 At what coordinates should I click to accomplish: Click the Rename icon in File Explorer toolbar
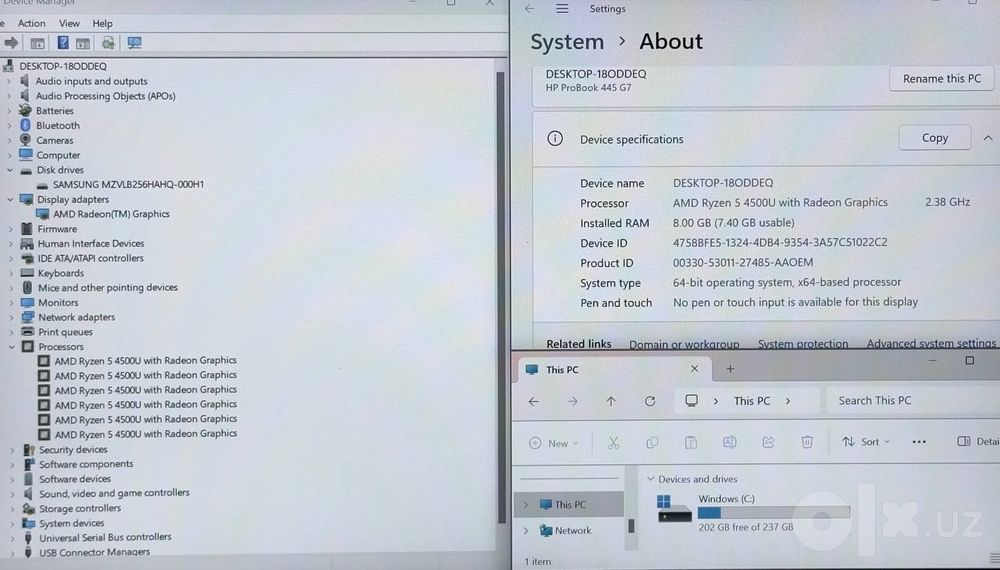pyautogui.click(x=730, y=442)
